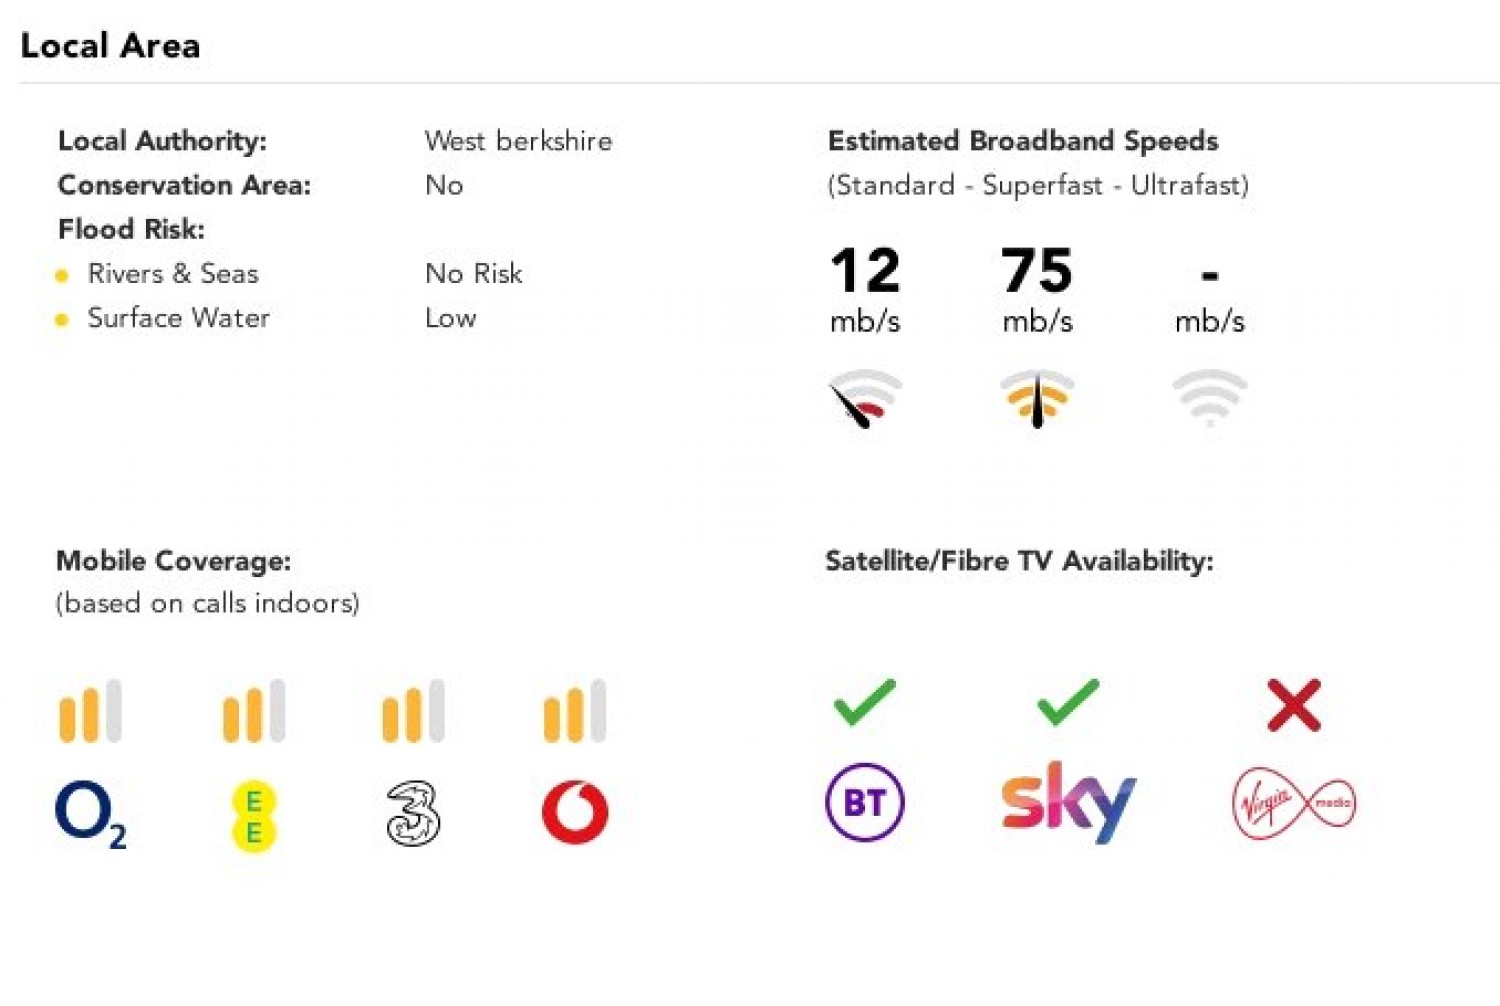
Task: Click the orange superfast speed gauge icon
Action: (1037, 398)
